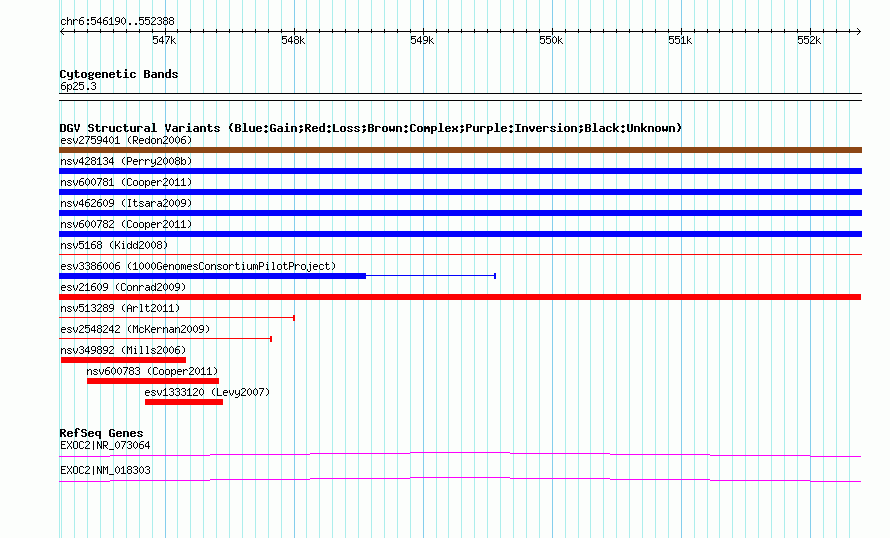Click the Cytogenetic Bands track title
The width and height of the screenshot is (890, 538).
pyautogui.click(x=119, y=74)
